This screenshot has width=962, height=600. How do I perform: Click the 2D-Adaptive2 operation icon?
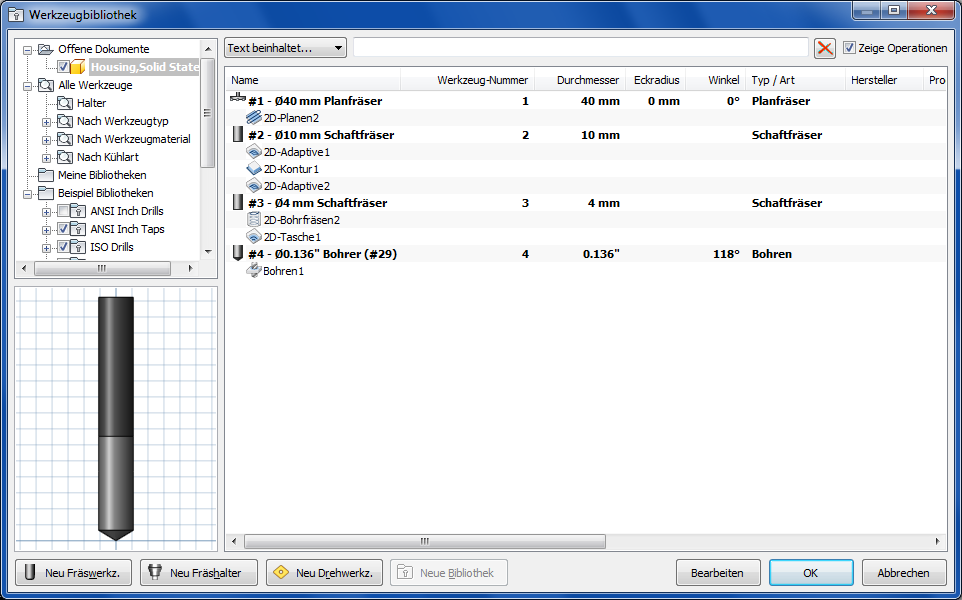pyautogui.click(x=254, y=185)
